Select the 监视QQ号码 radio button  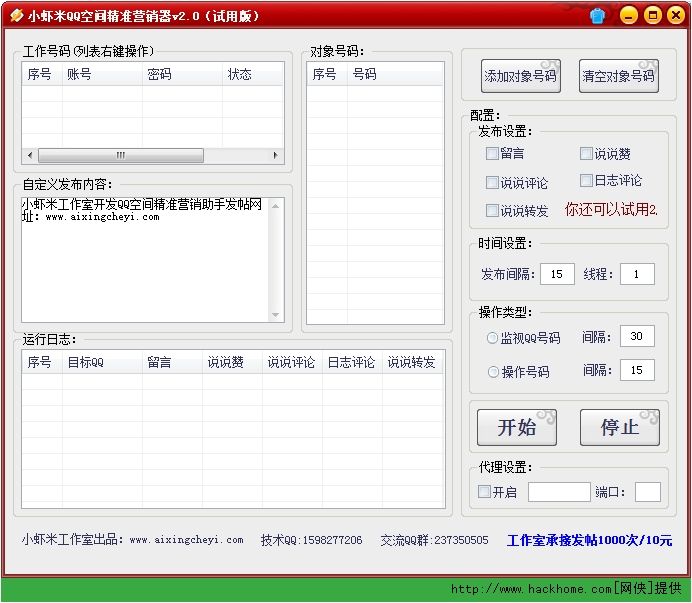coord(492,338)
